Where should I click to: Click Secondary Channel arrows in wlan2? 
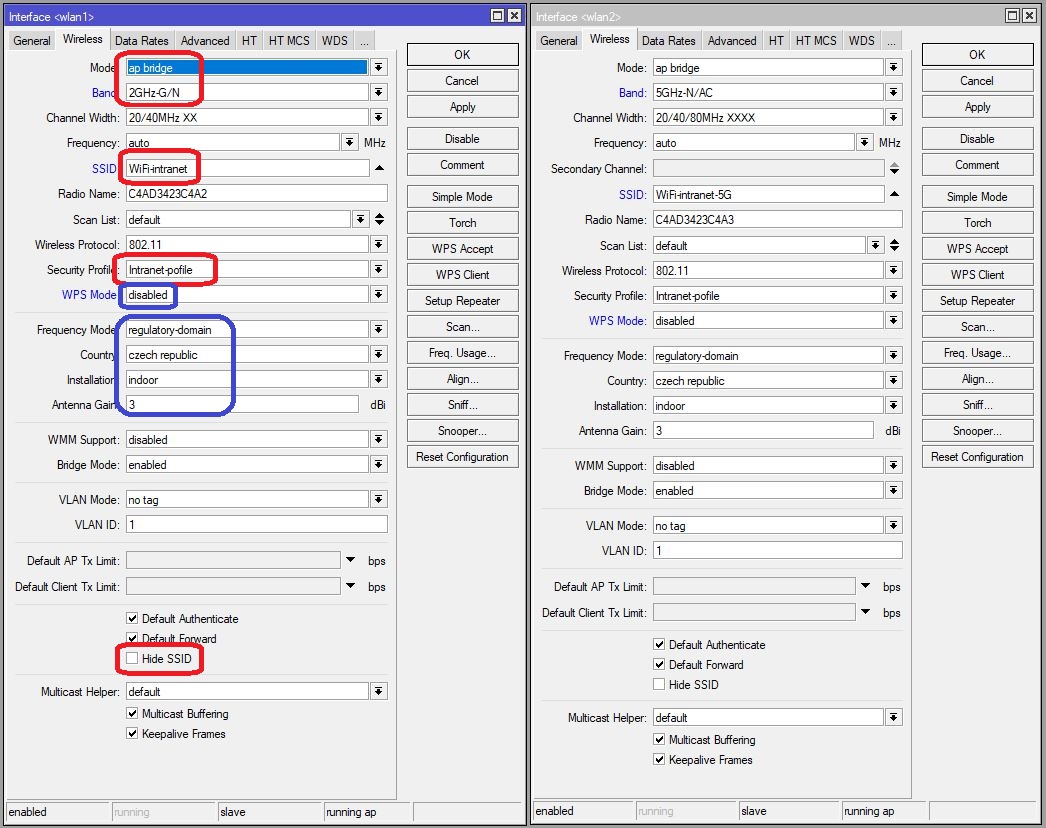[894, 169]
